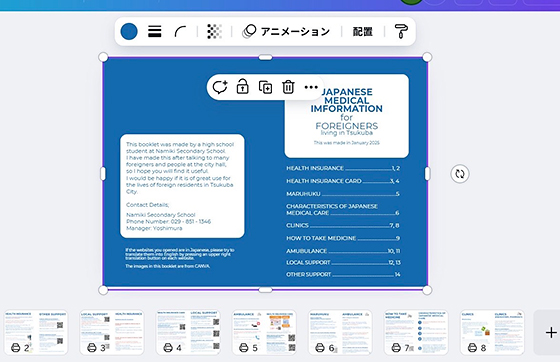Select 'Phone Number: 029 - 851 - 1346' text
The image size is (560, 362).
169,222
